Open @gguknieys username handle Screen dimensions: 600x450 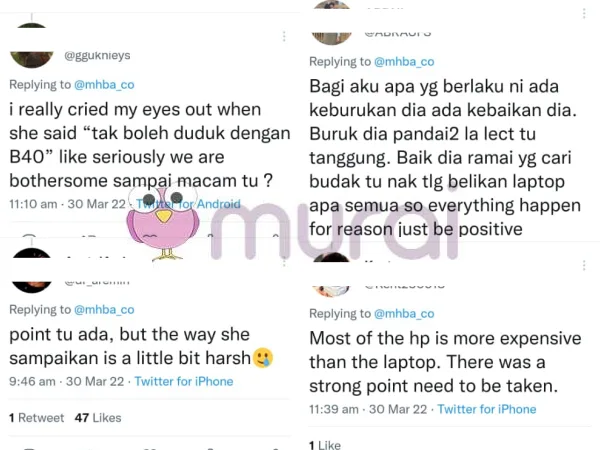tap(97, 55)
